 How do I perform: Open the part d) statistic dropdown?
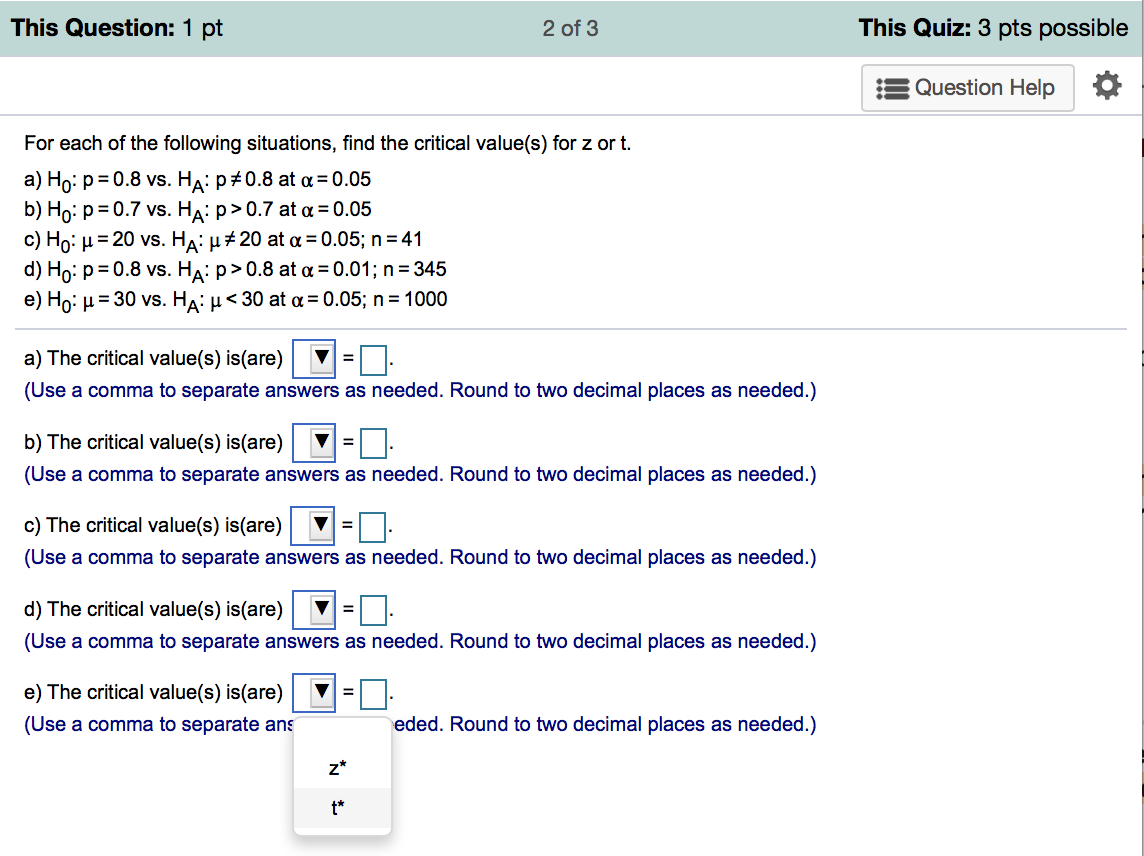coord(312,609)
